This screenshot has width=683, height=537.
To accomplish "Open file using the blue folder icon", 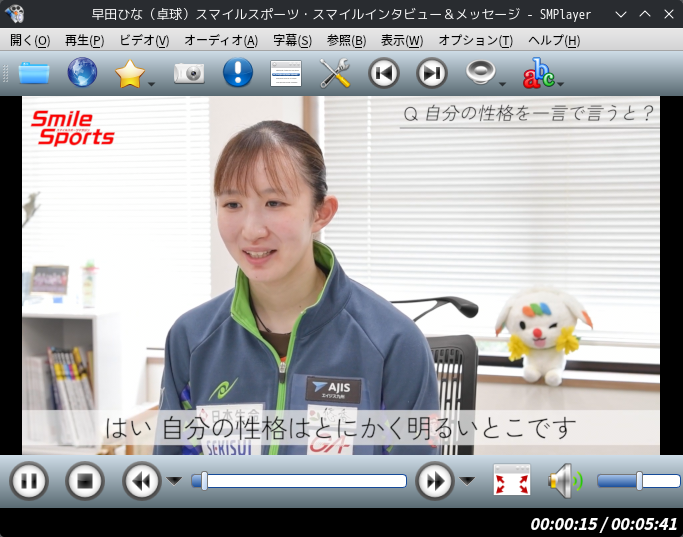I will [x=34, y=73].
